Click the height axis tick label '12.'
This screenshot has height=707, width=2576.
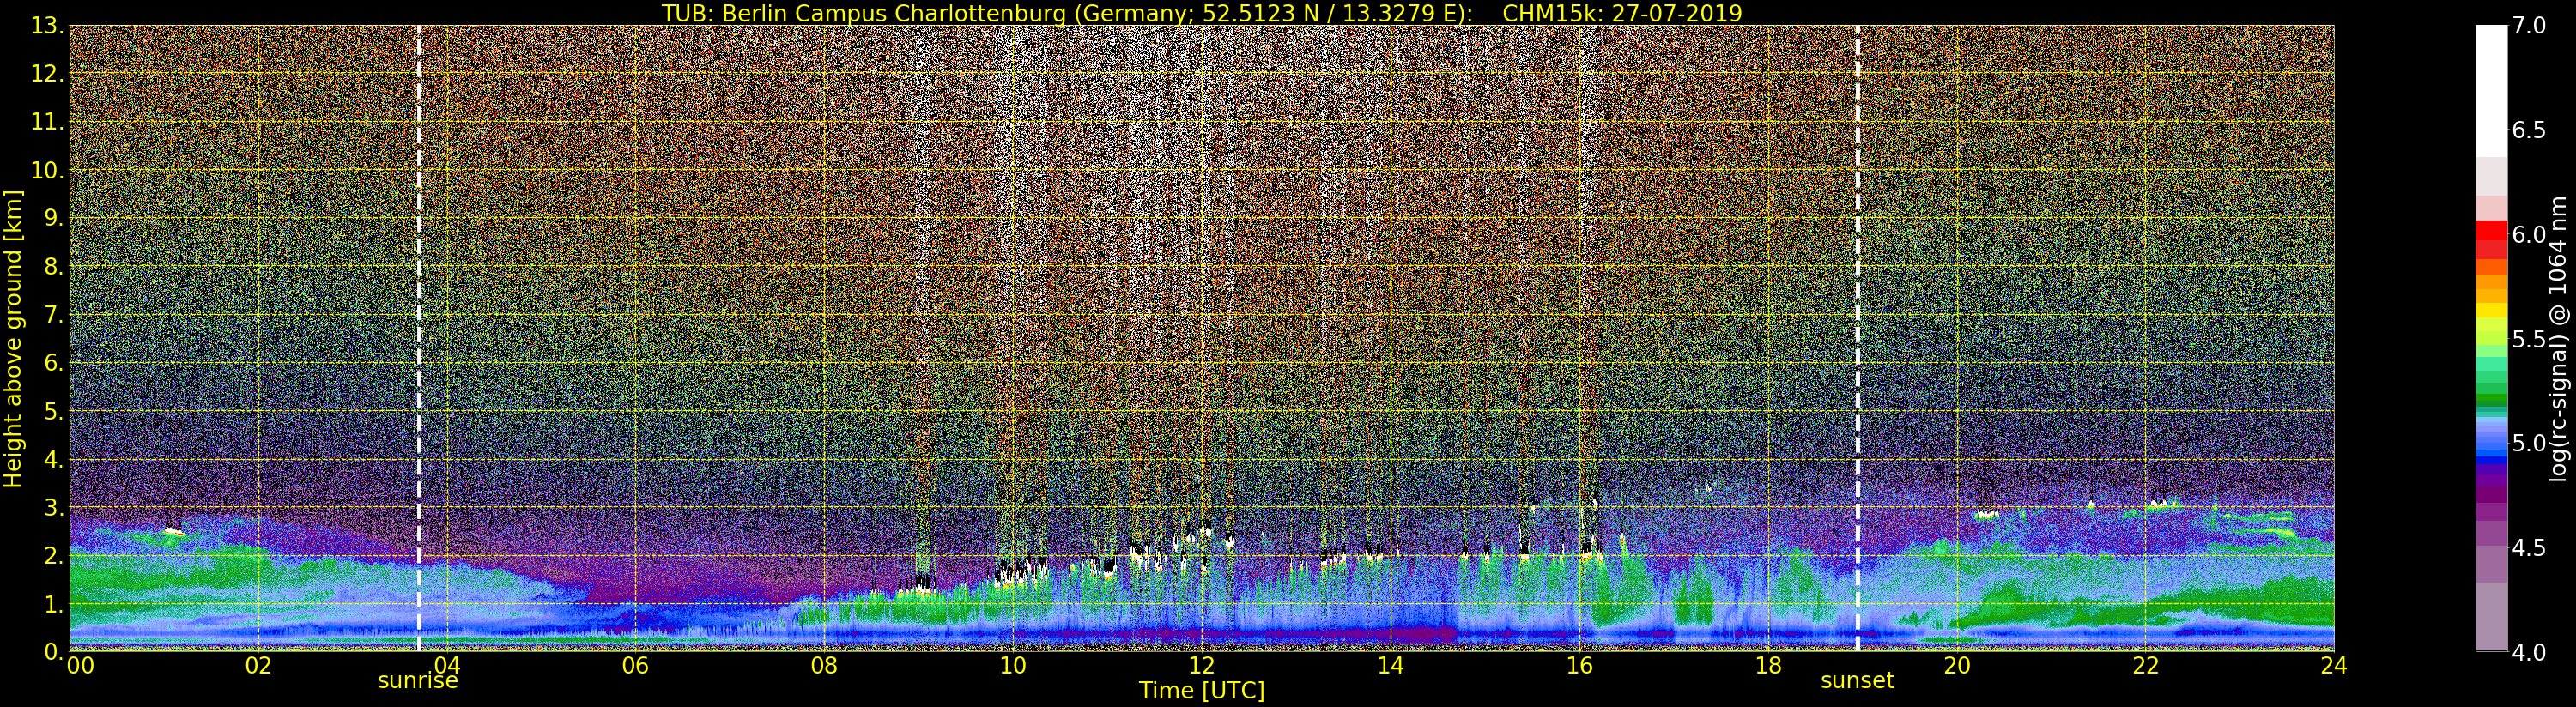(x=47, y=74)
